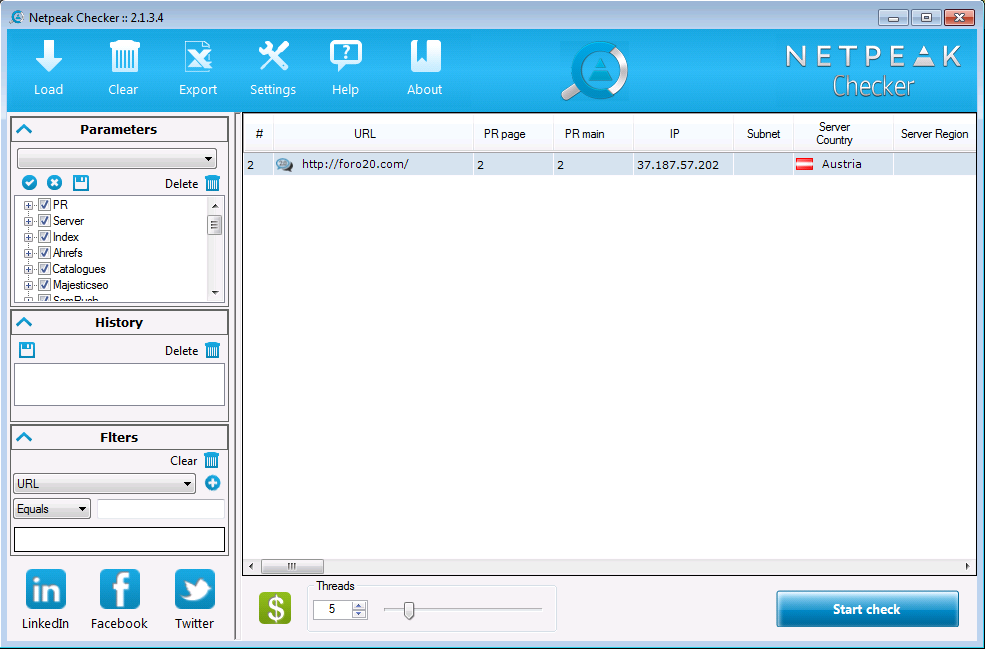Decrease threads with the spinner down arrow
This screenshot has height=649, width=985.
[359, 614]
